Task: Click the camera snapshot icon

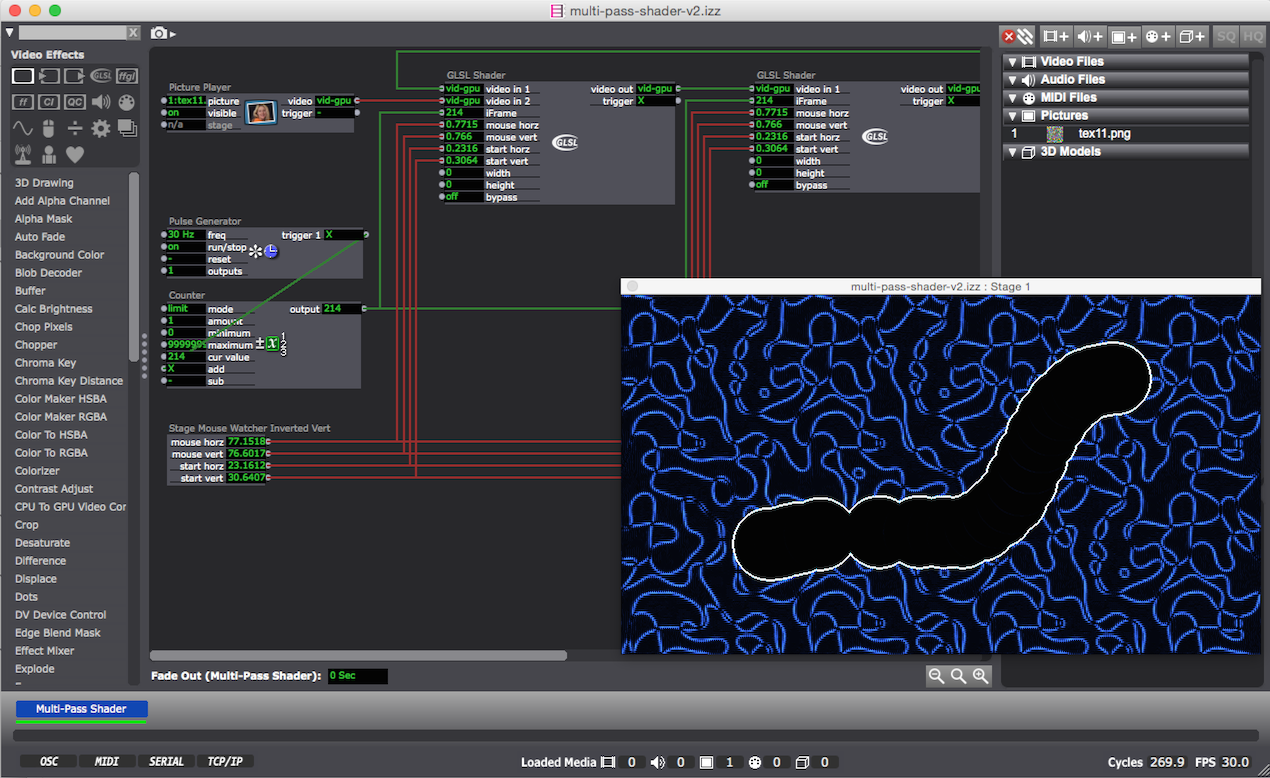Action: click(159, 34)
